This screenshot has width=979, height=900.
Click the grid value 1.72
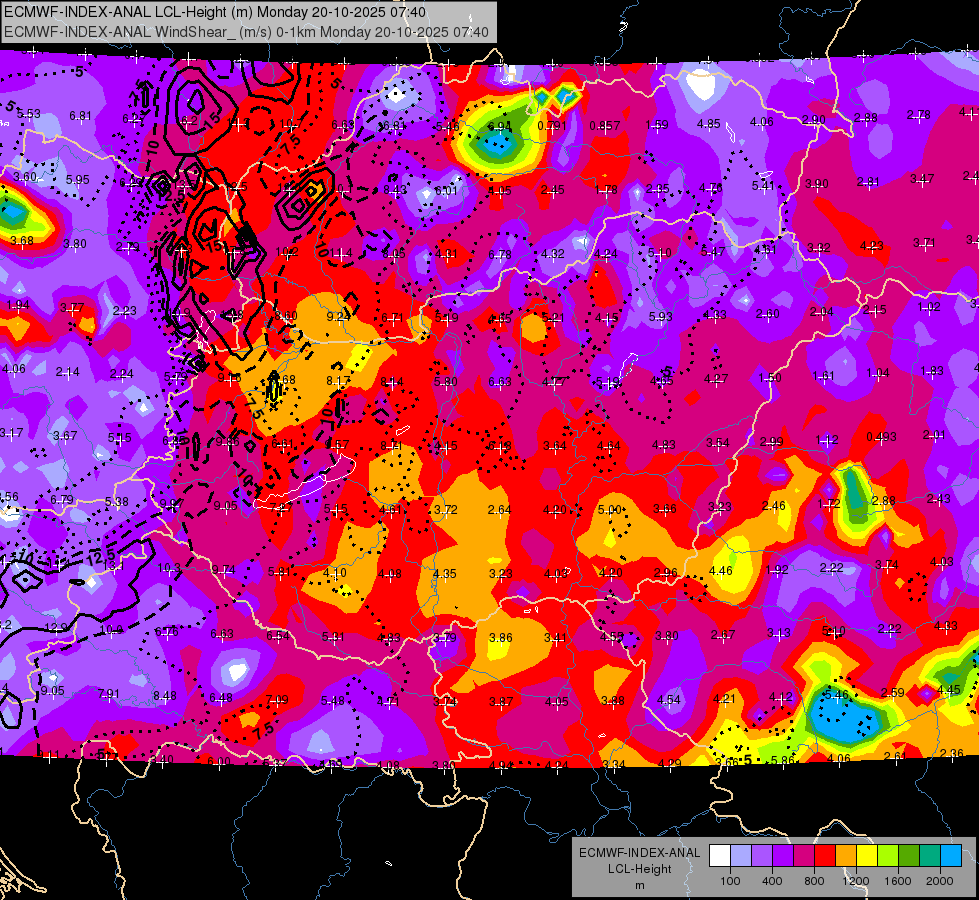[x=829, y=504]
